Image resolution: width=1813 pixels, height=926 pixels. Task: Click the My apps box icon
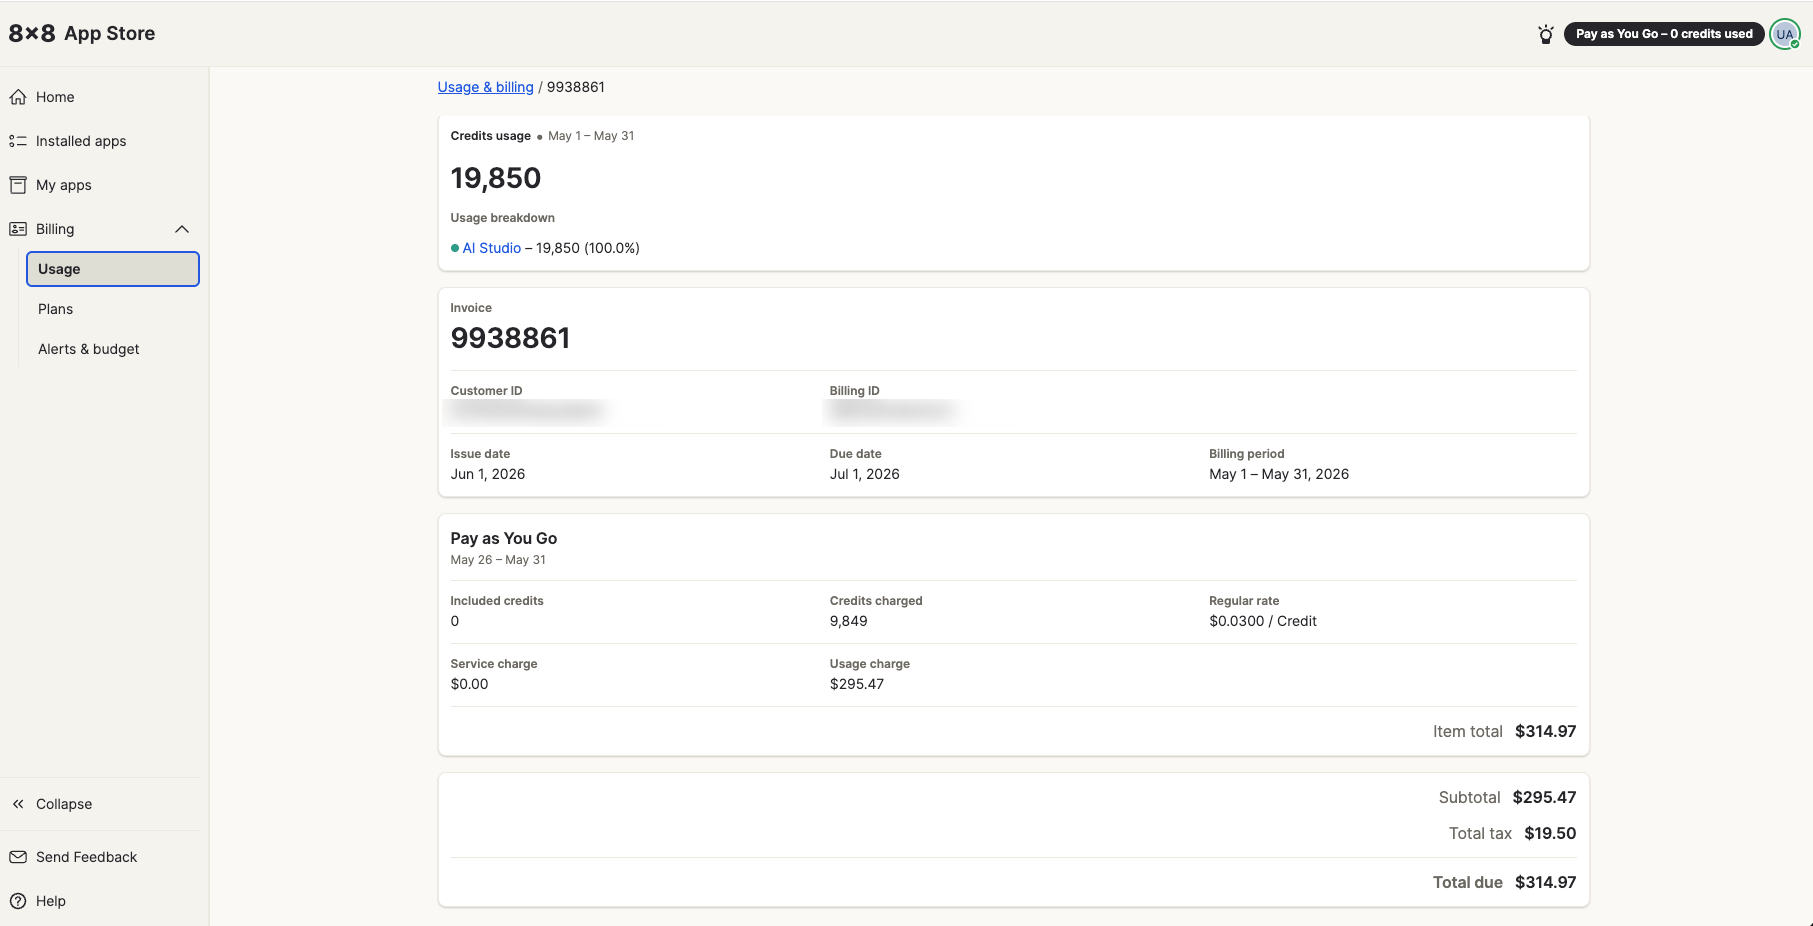point(18,185)
